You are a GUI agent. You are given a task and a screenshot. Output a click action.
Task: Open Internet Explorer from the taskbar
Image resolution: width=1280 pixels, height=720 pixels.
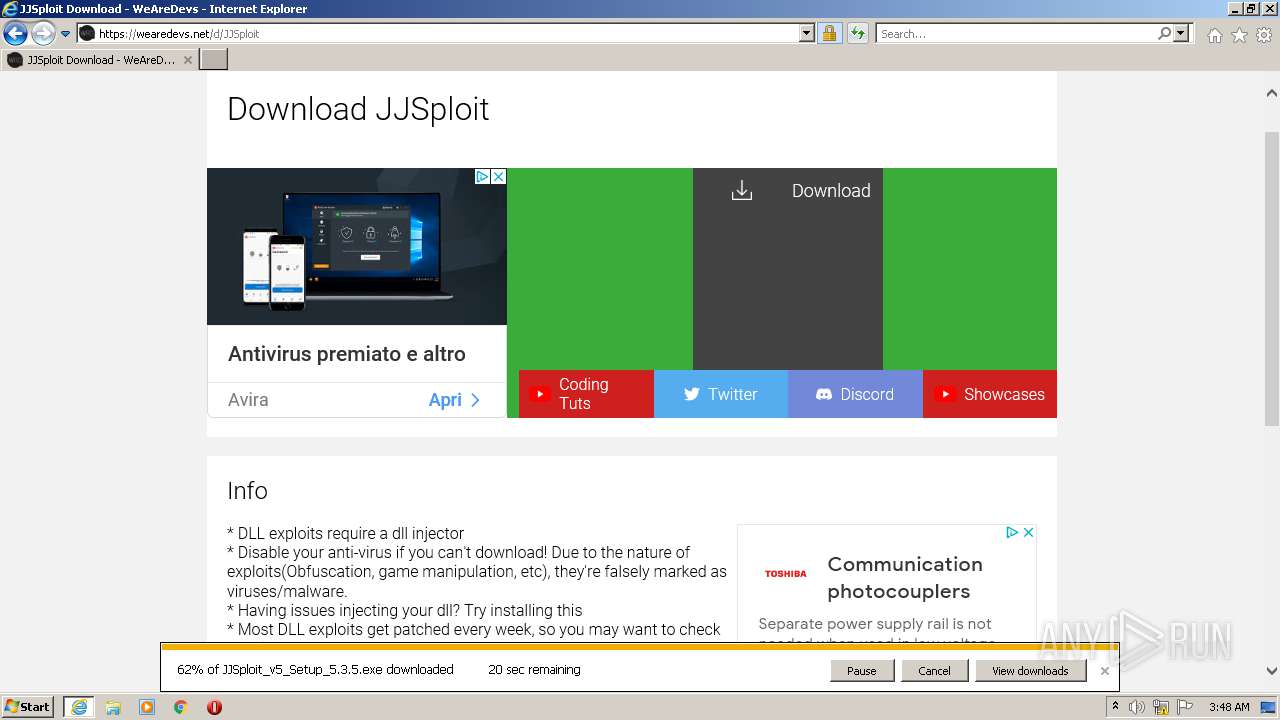(79, 707)
